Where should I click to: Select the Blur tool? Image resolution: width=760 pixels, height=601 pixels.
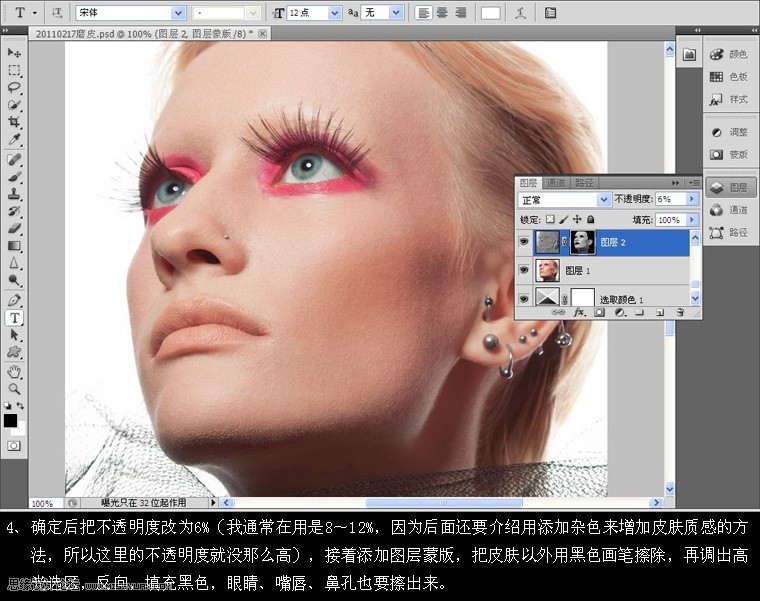[x=14, y=263]
